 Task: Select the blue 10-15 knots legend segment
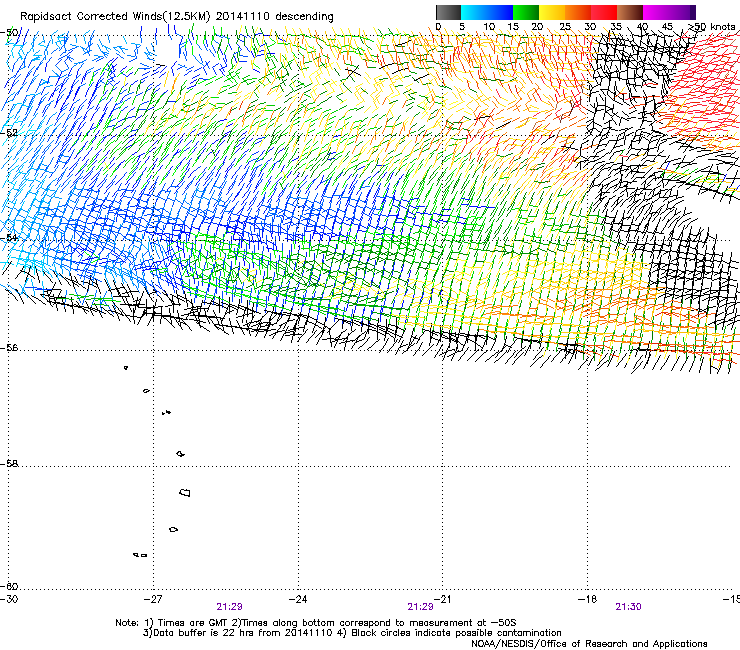pyautogui.click(x=500, y=12)
